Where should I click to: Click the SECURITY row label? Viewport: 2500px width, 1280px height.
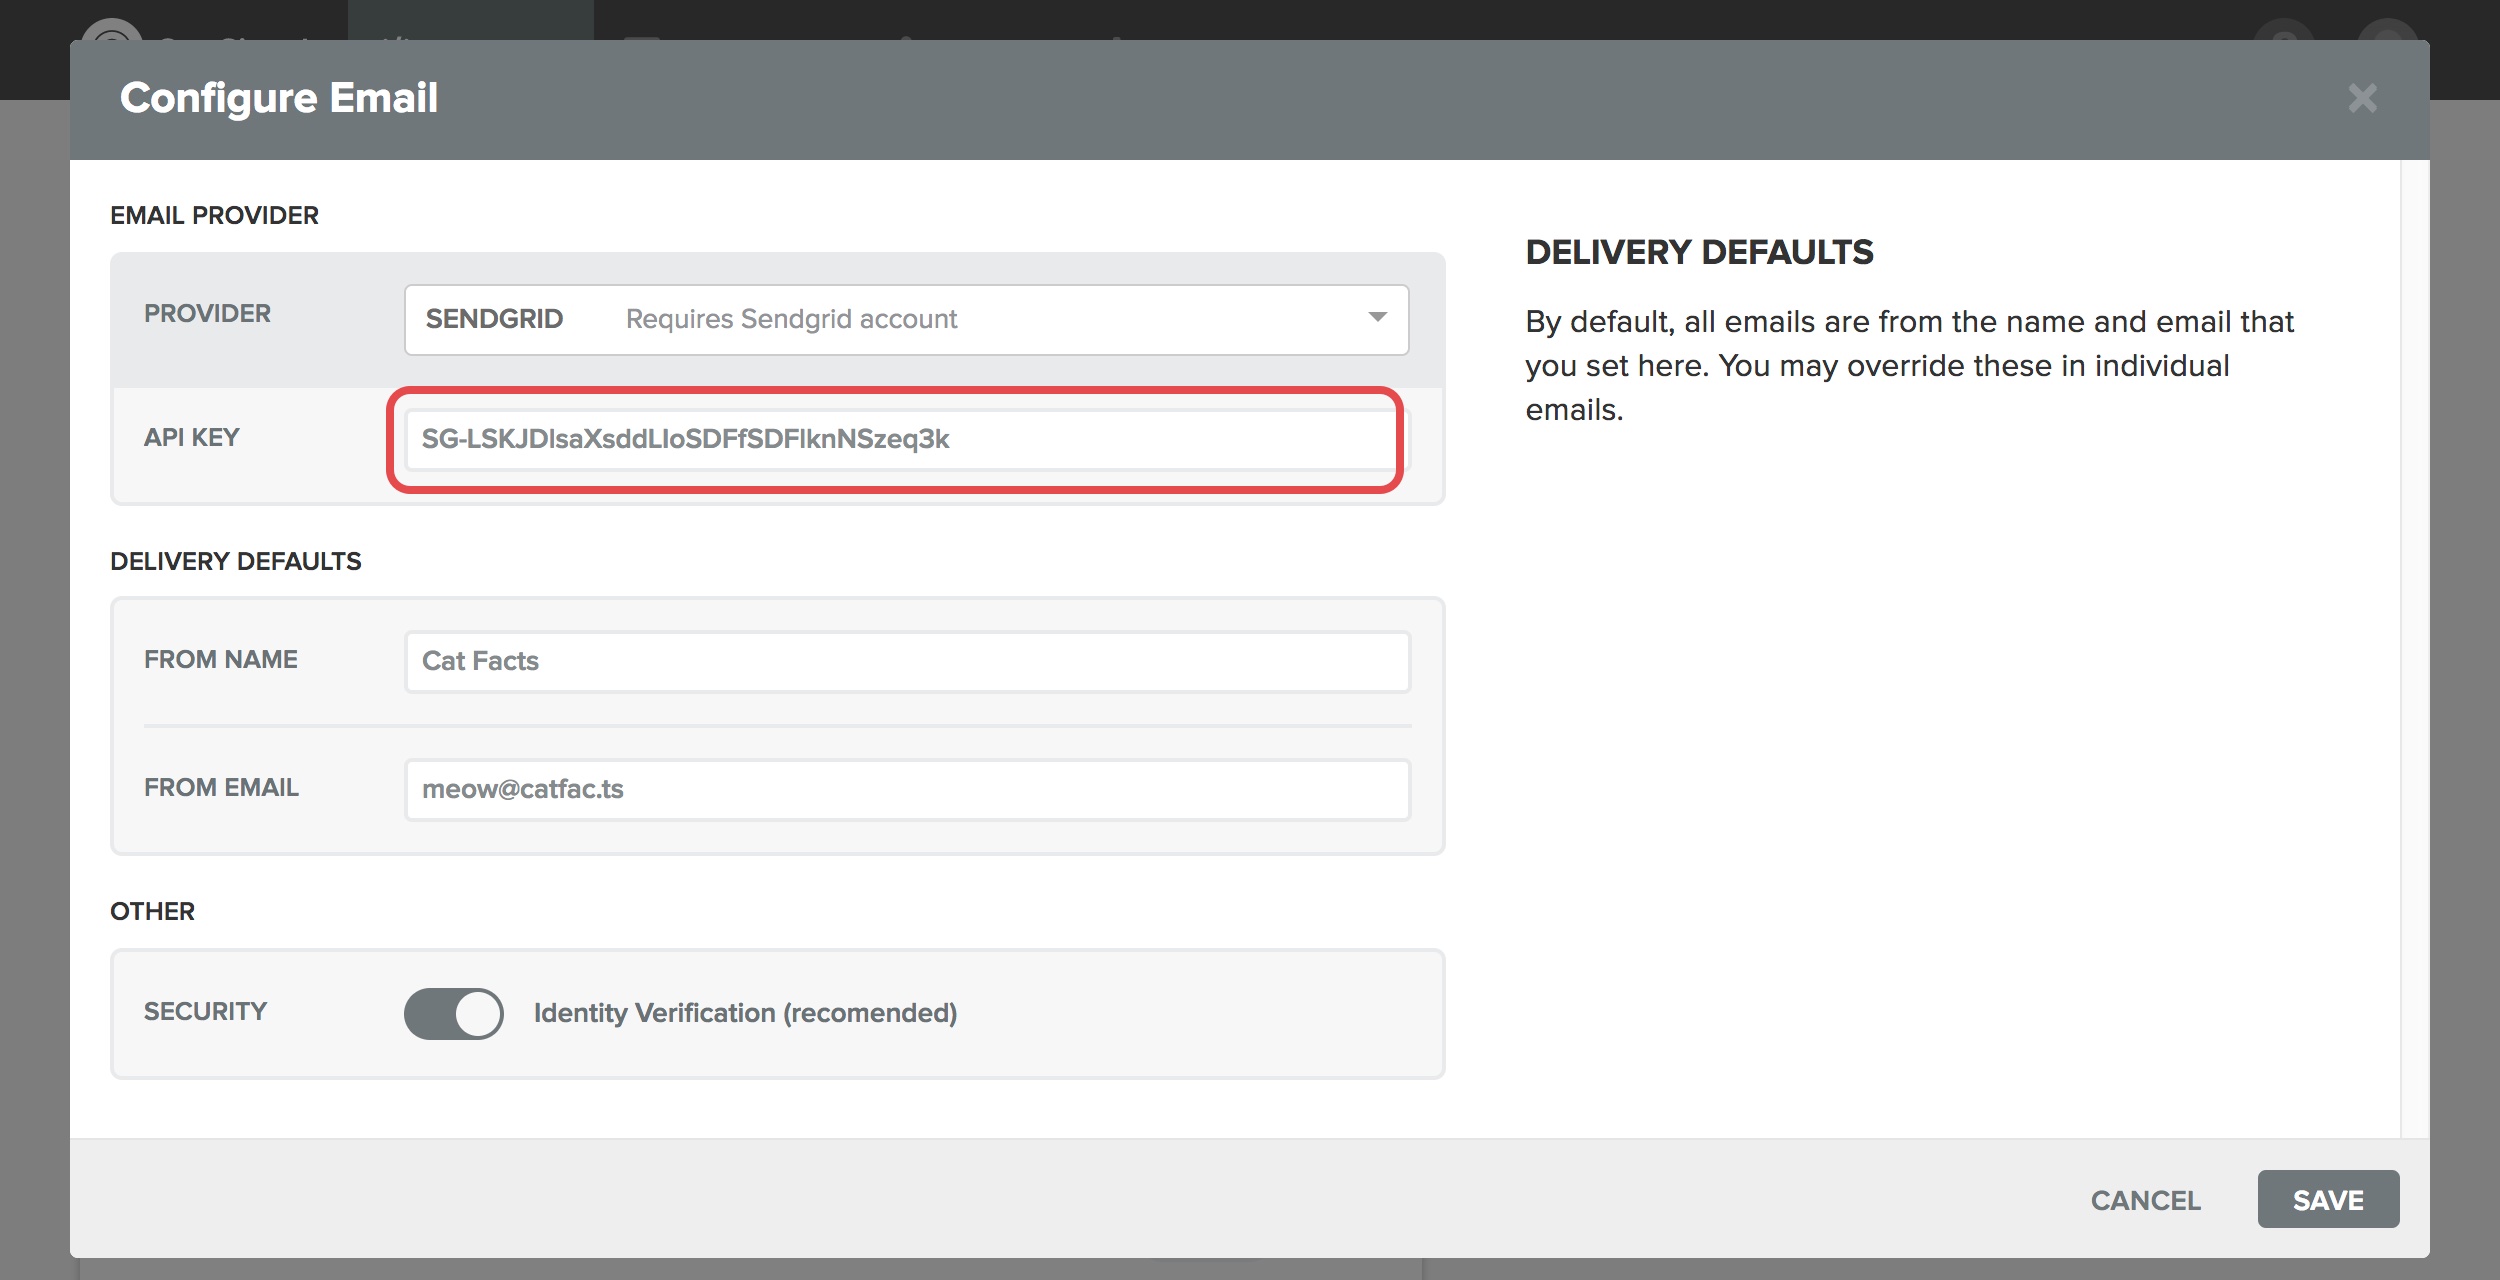[x=205, y=1011]
